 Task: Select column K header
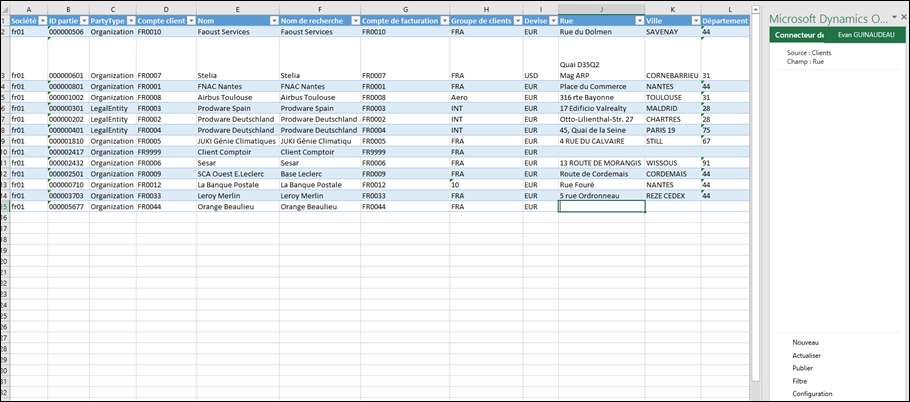[x=673, y=9]
